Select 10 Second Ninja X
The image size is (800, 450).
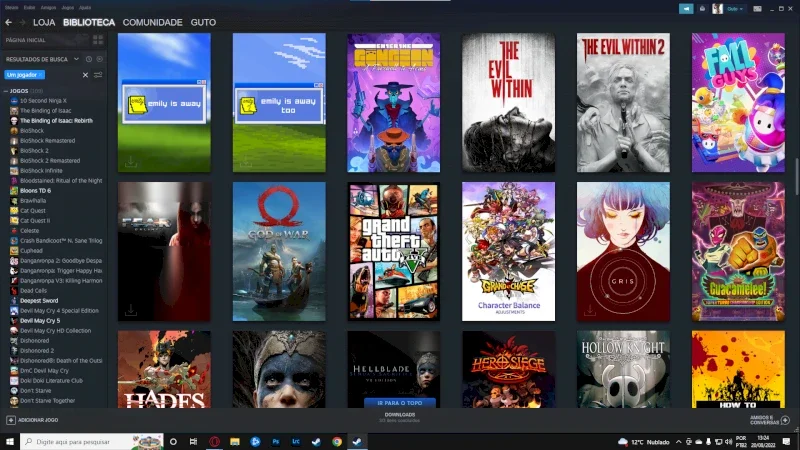43,101
